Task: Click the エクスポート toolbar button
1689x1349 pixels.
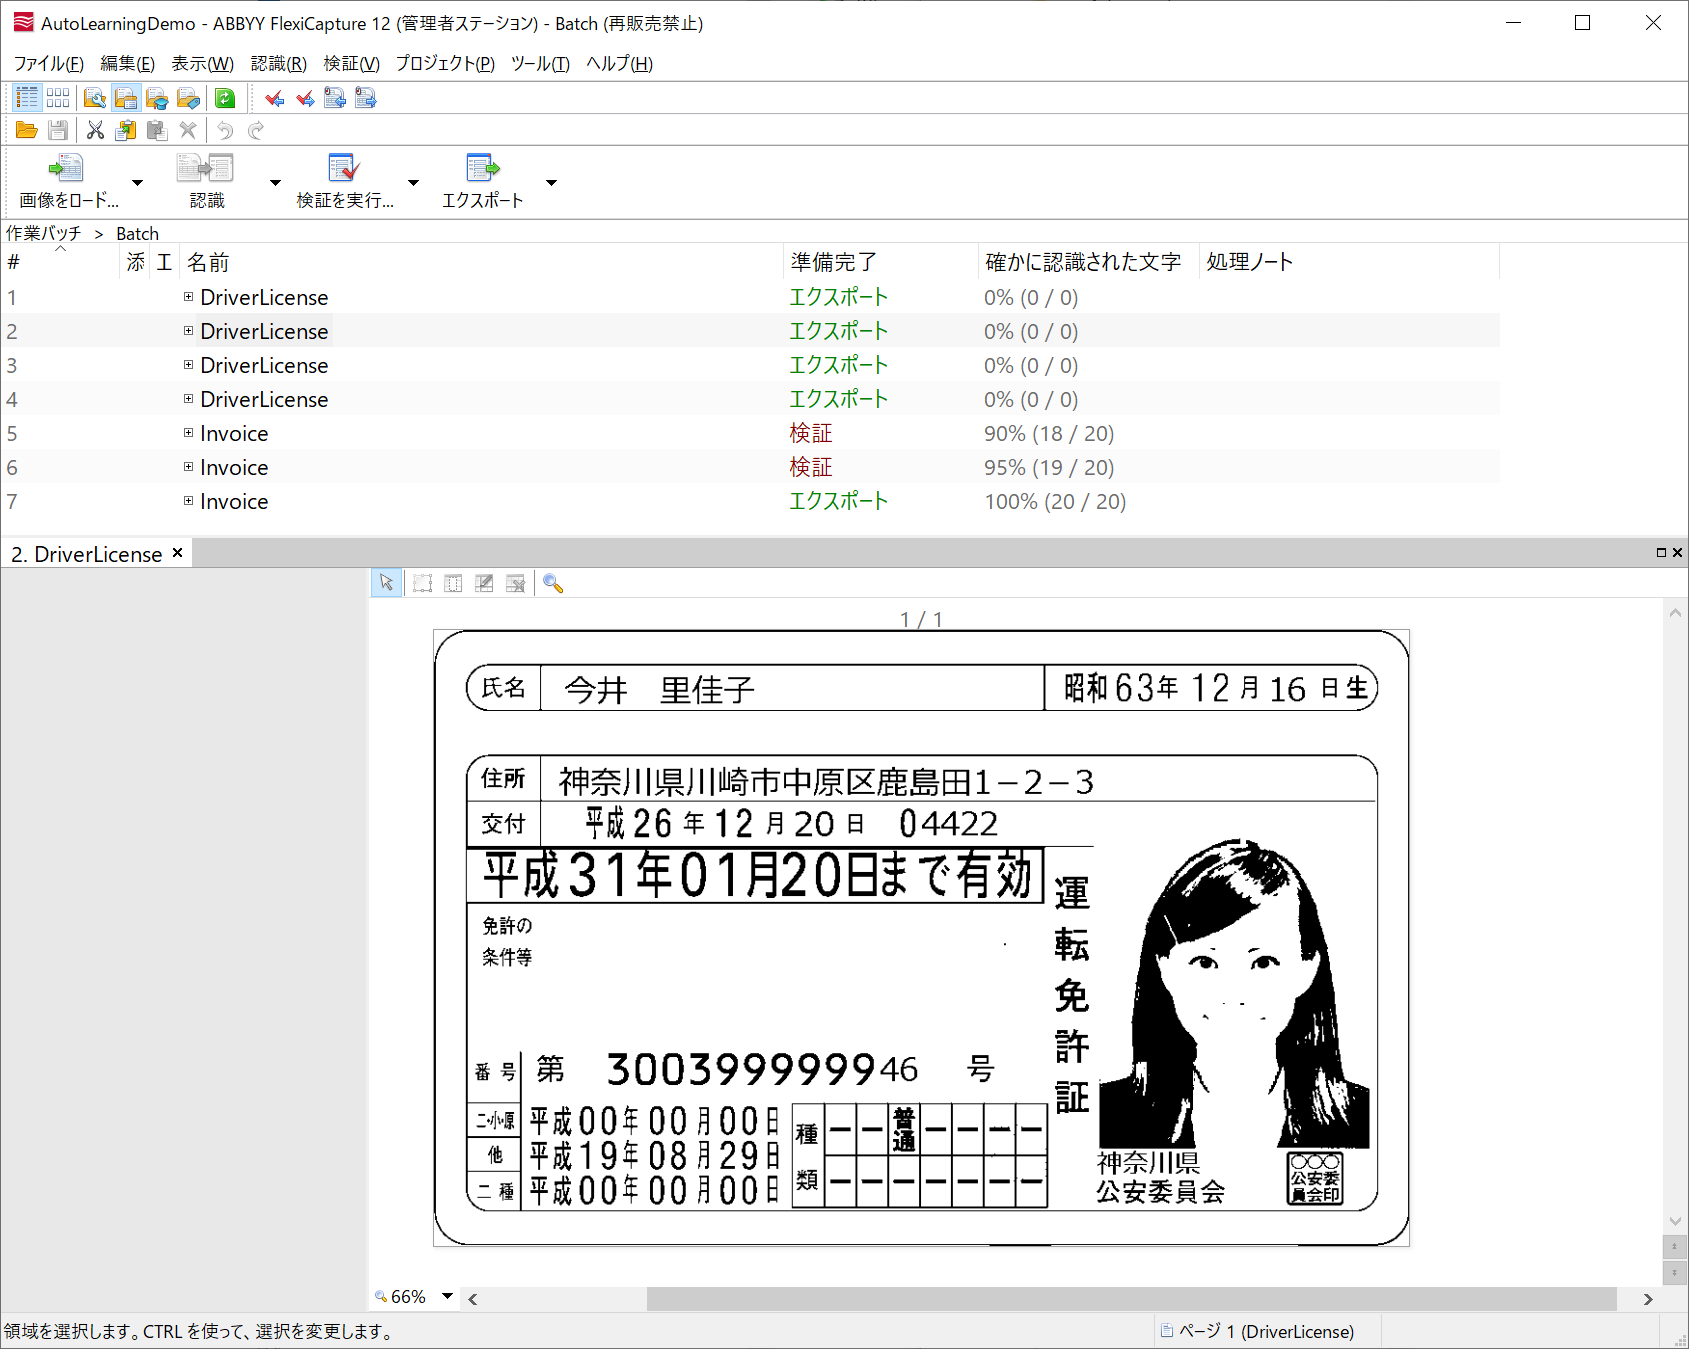Action: tap(482, 181)
